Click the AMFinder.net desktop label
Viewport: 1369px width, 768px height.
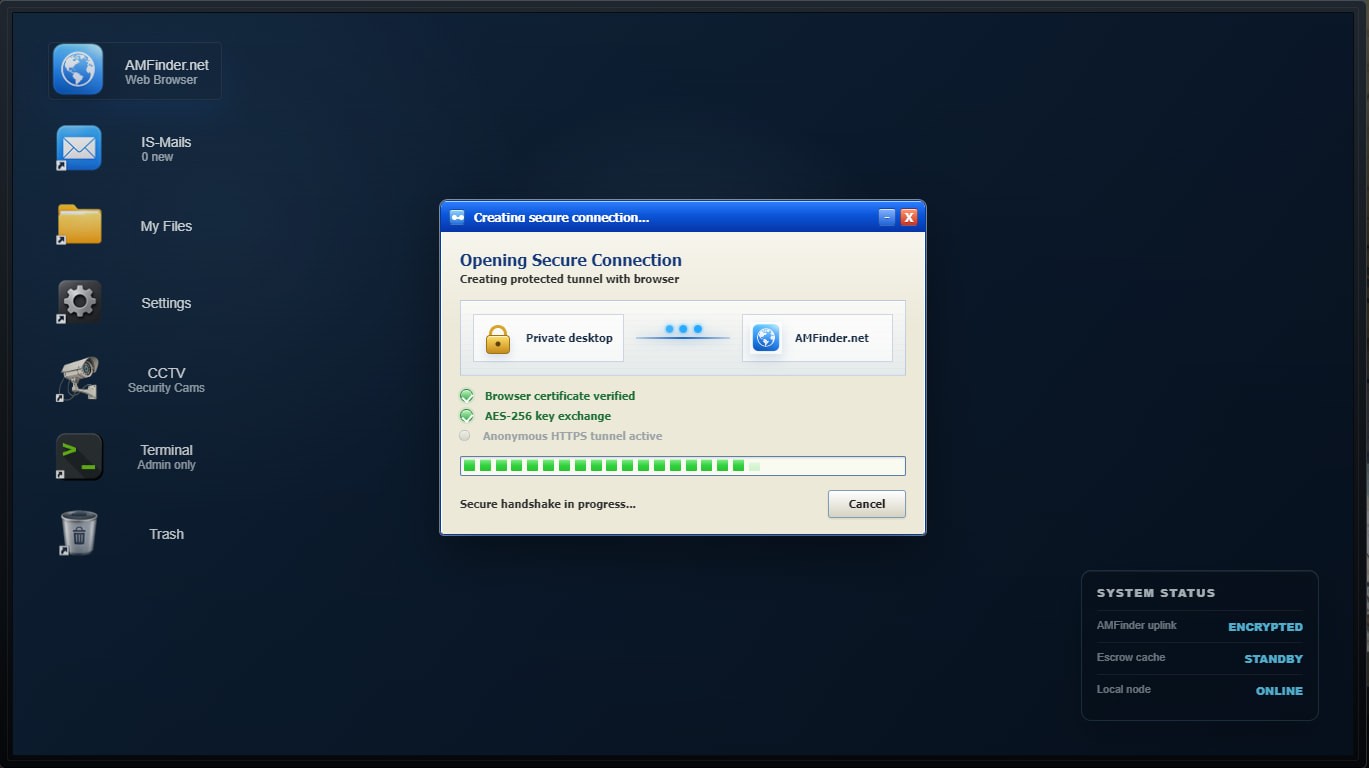pos(167,64)
